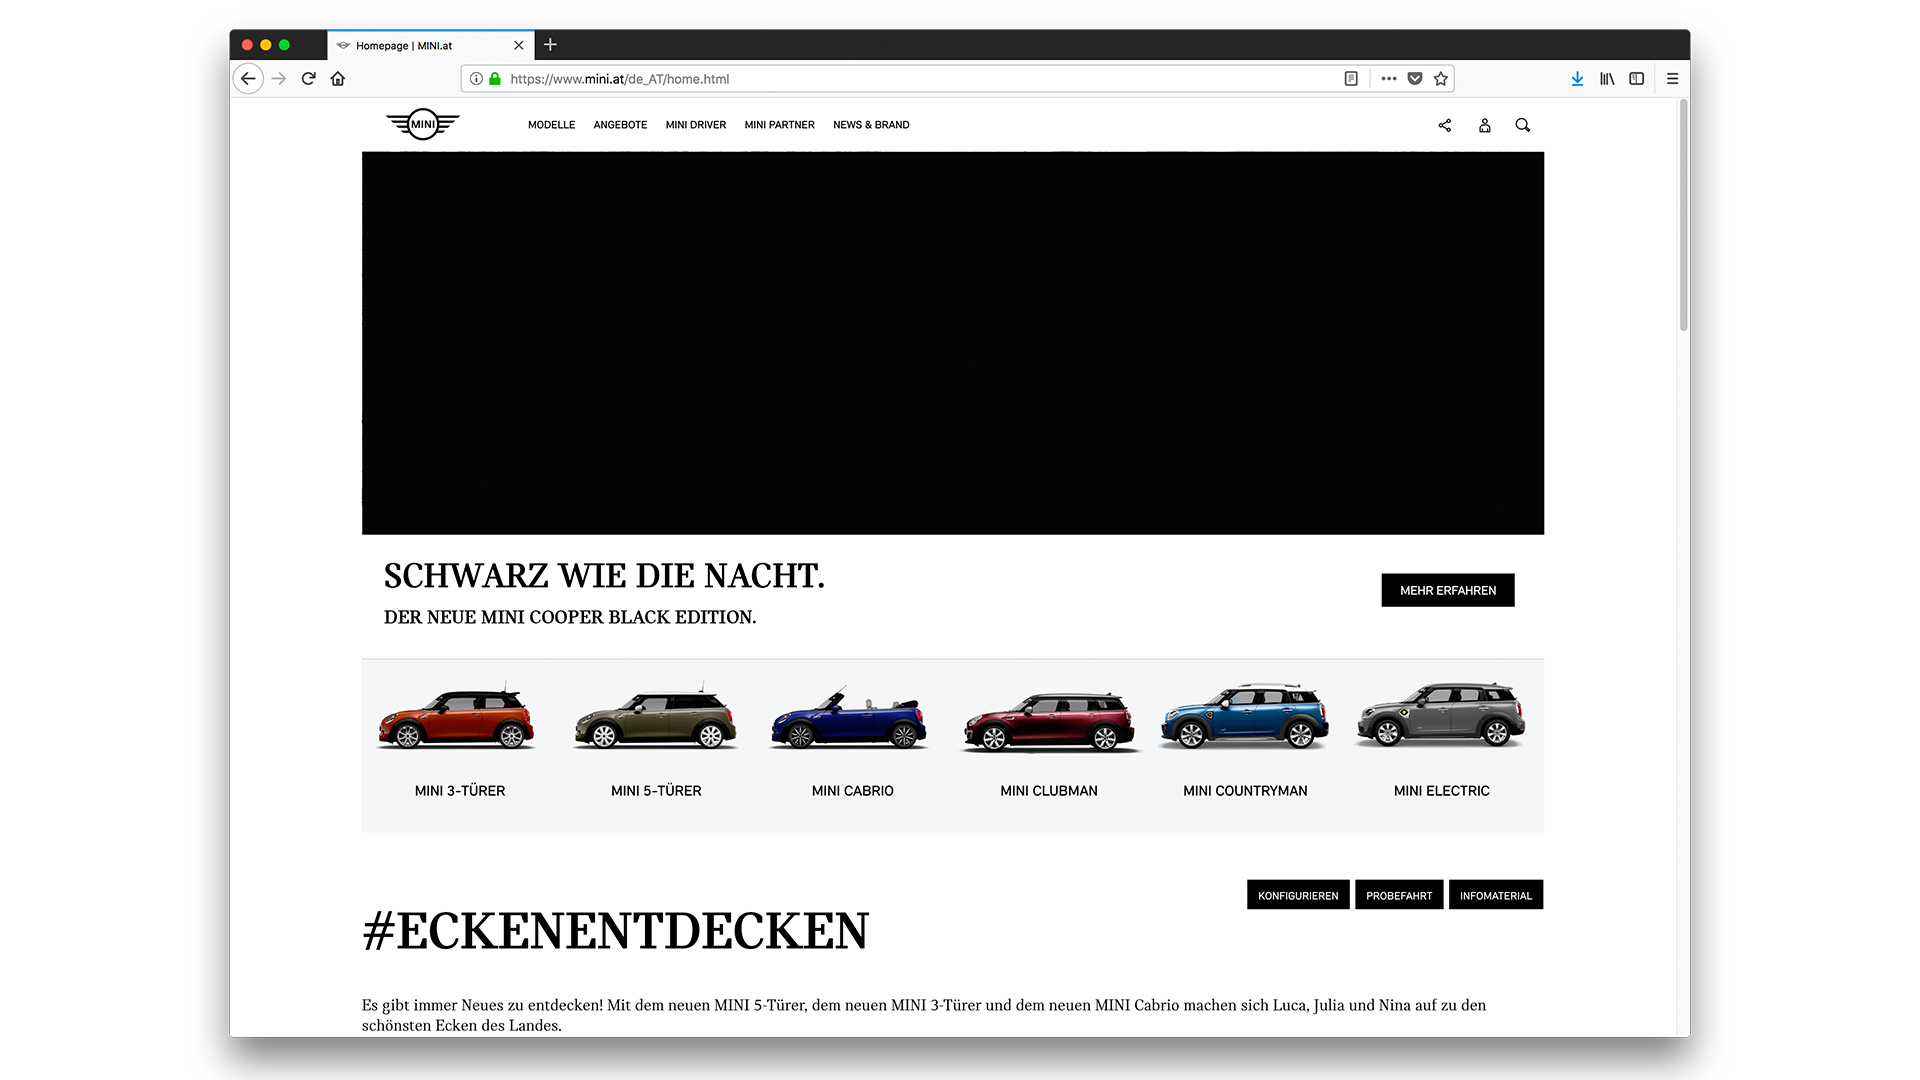
Task: Reload the current page
Action: 309,79
